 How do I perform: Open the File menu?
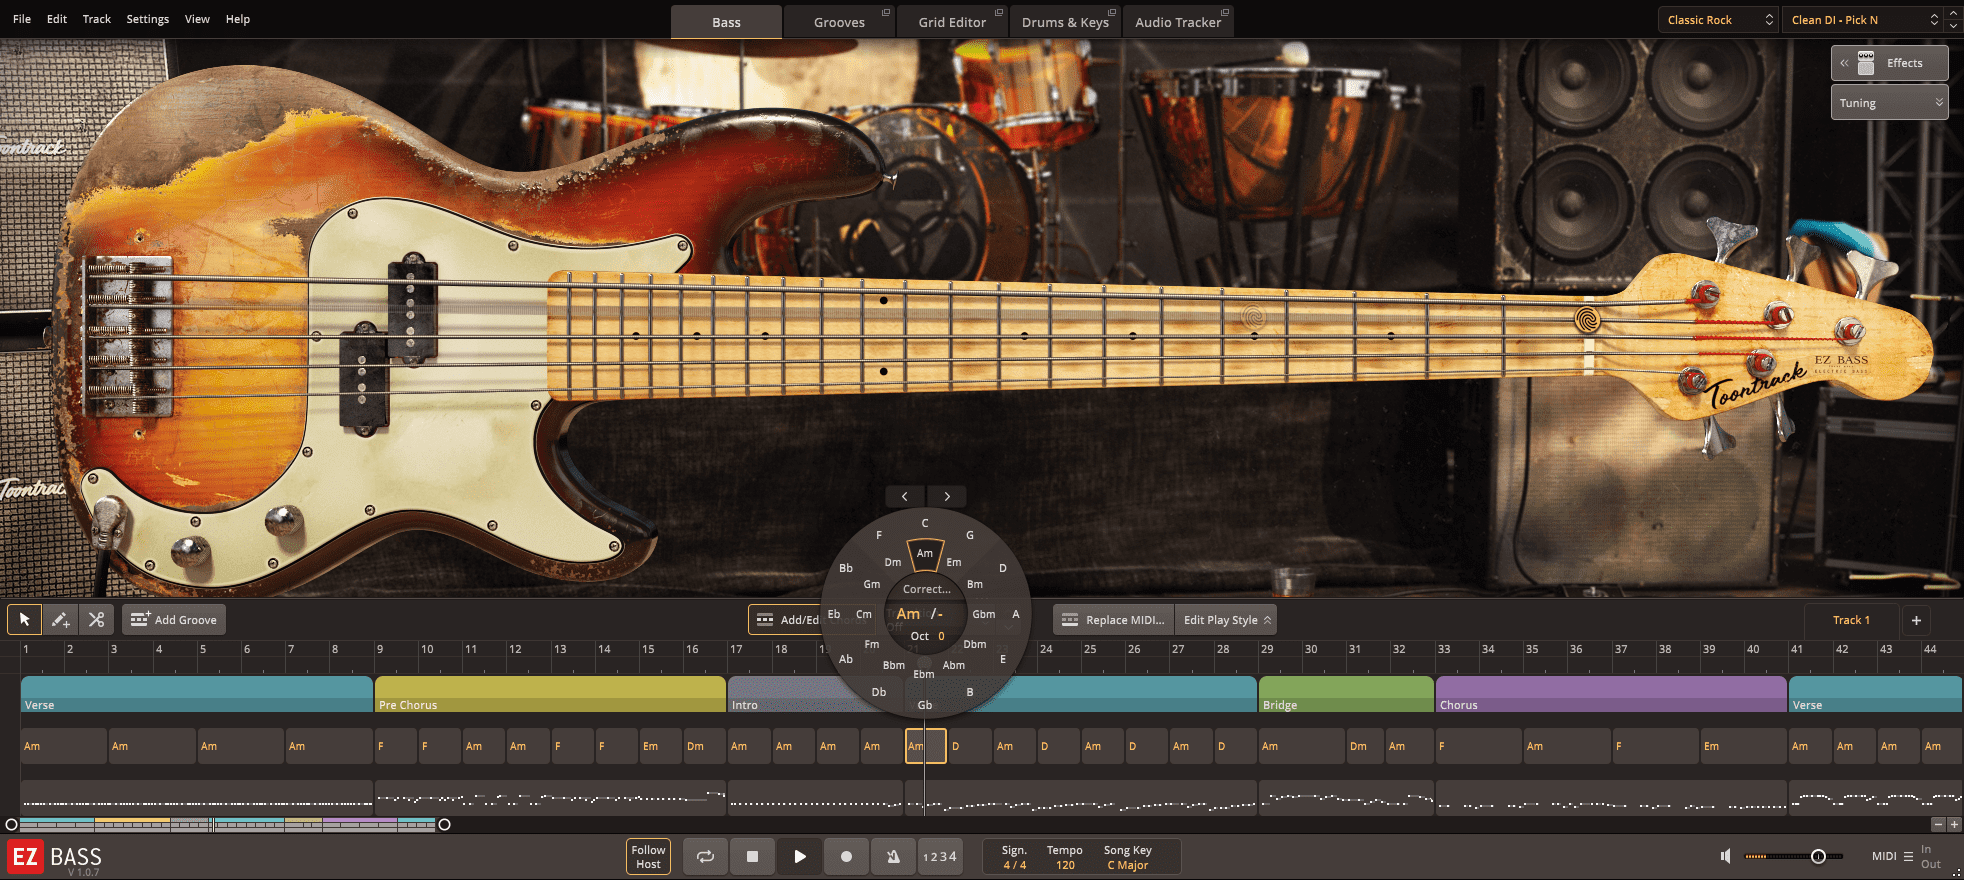tap(22, 19)
